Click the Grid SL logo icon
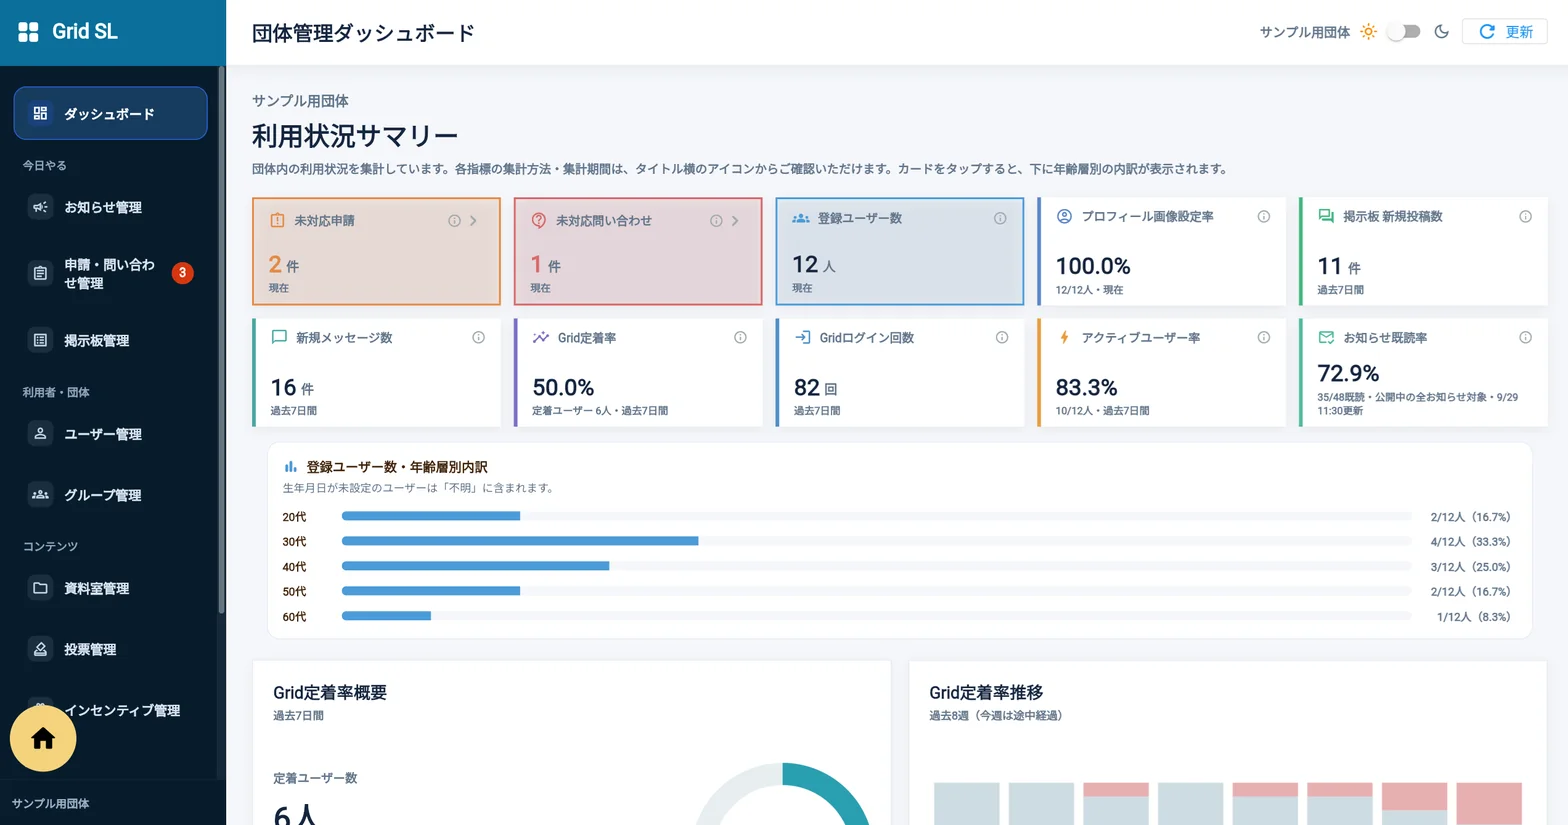Screen dimensions: 1568x825 28,32
